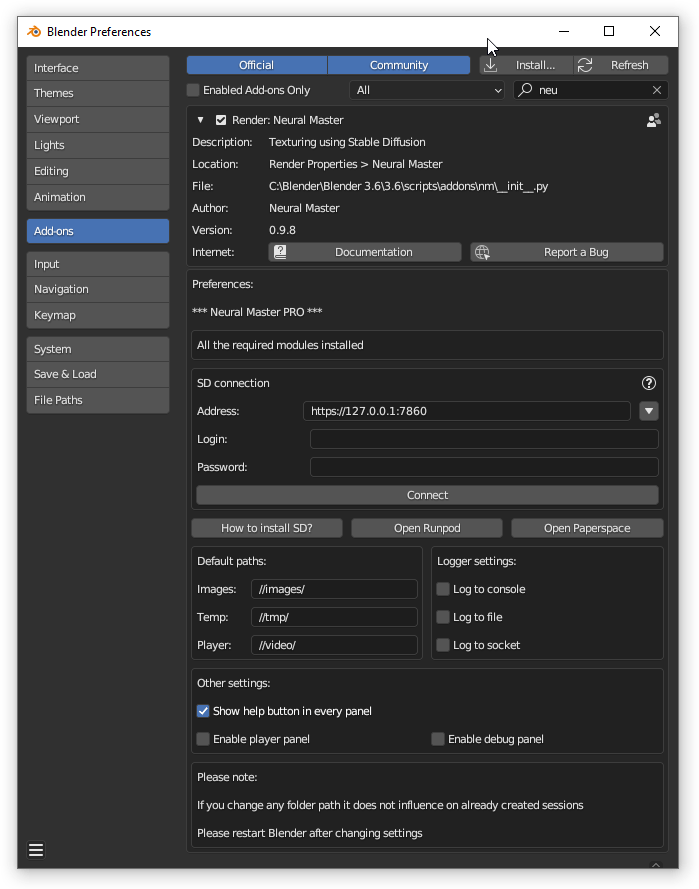
Task: Uncheck Show help button in every panel
Action: click(x=203, y=711)
